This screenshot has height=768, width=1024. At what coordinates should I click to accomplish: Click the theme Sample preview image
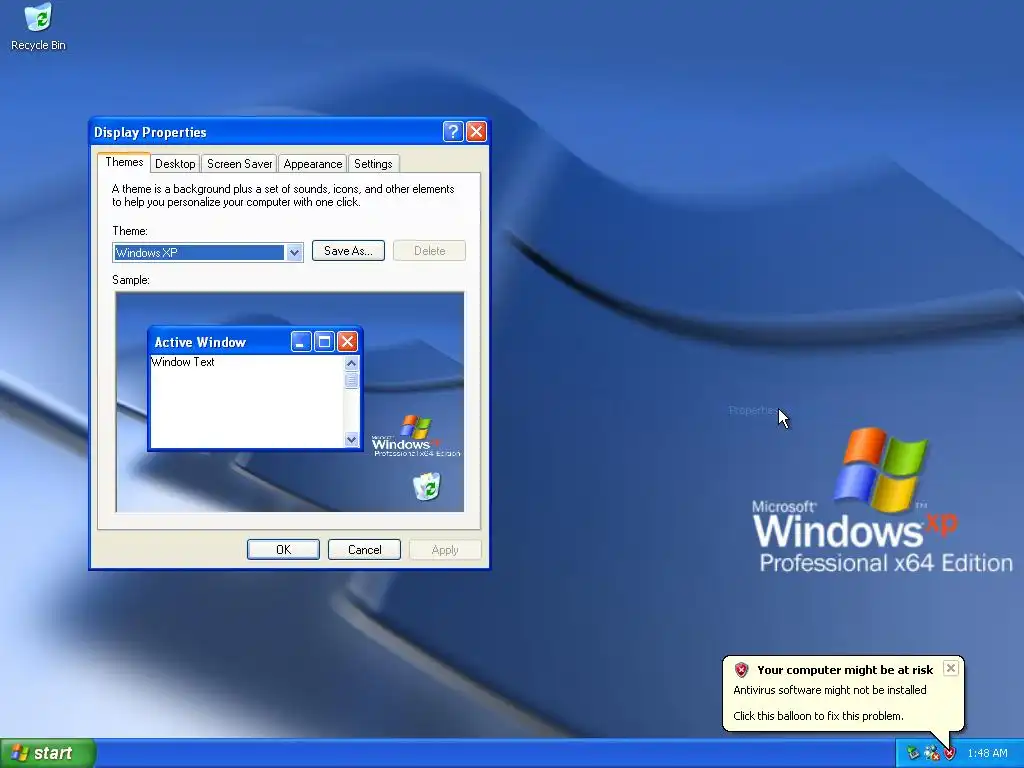290,402
